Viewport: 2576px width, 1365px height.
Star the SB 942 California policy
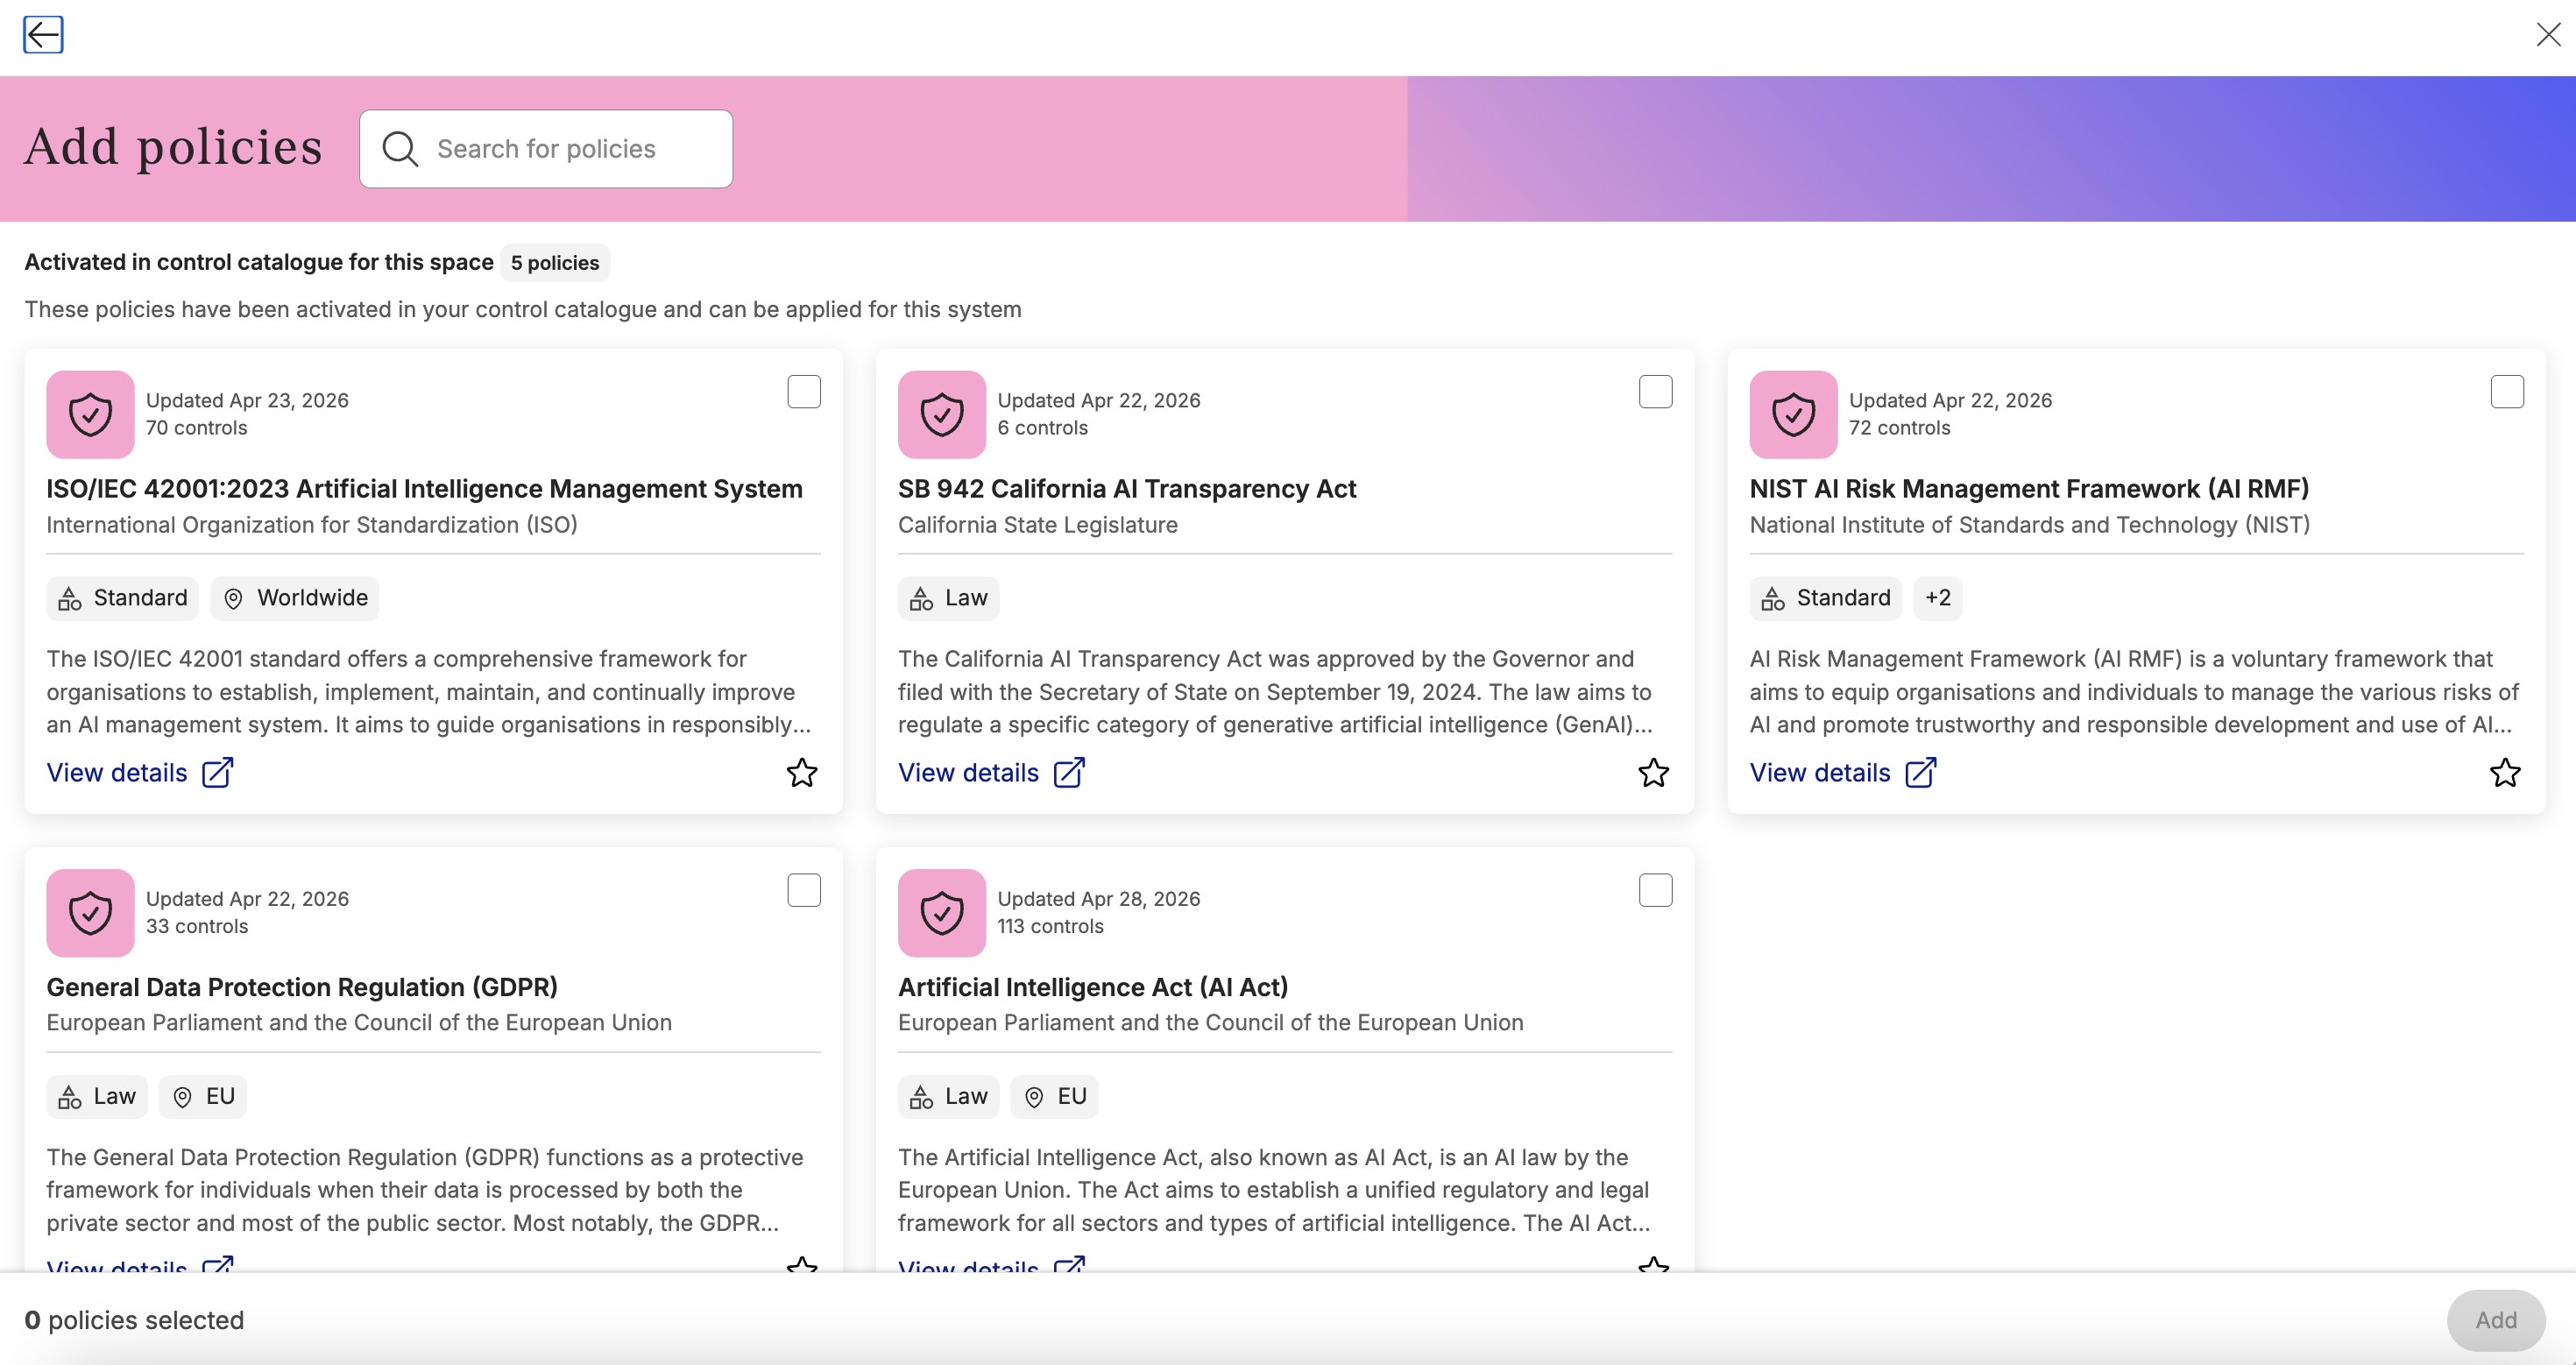tap(1654, 773)
